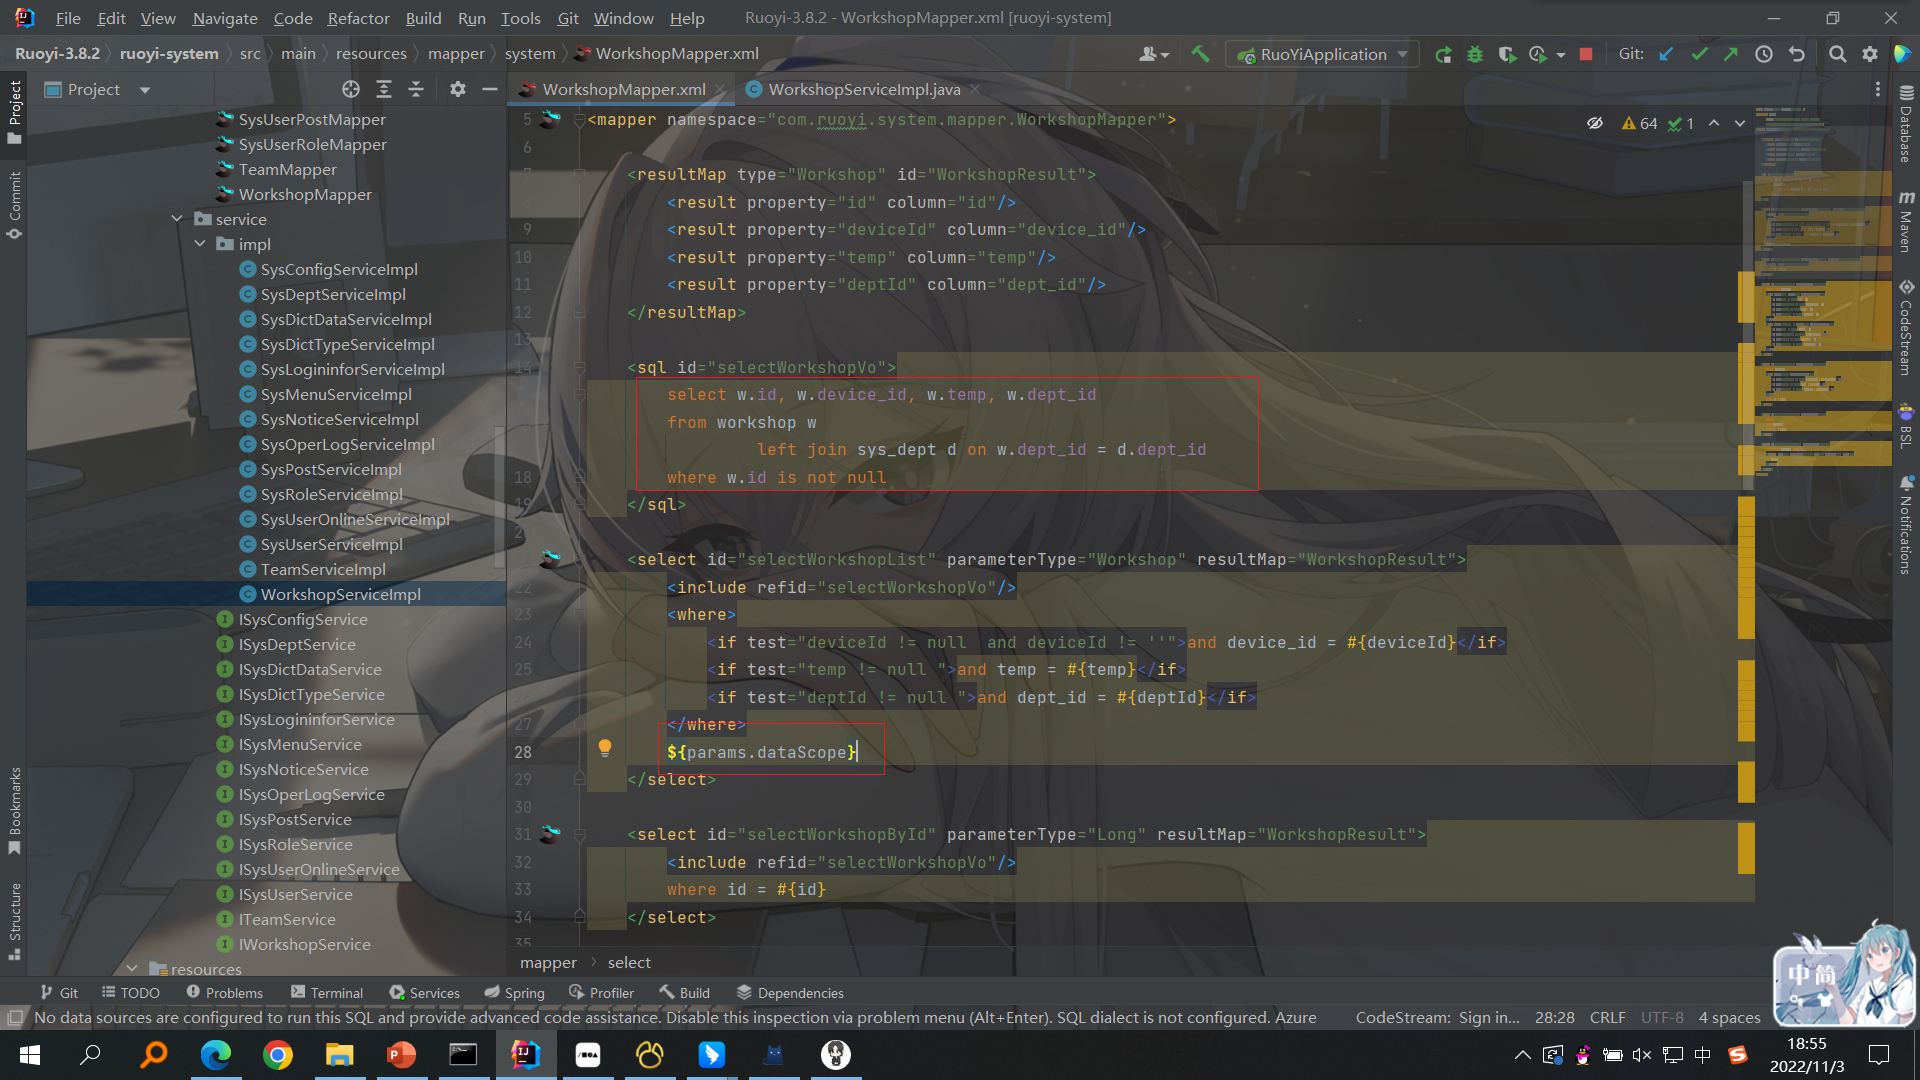Open Git show history clock icon
This screenshot has width=1920, height=1080.
pyautogui.click(x=1764, y=54)
